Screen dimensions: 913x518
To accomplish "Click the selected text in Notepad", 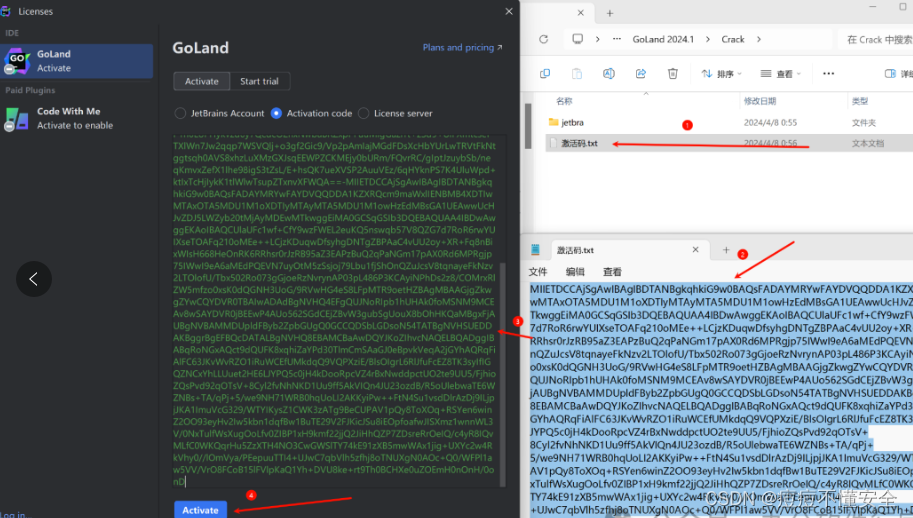I will click(x=721, y=399).
